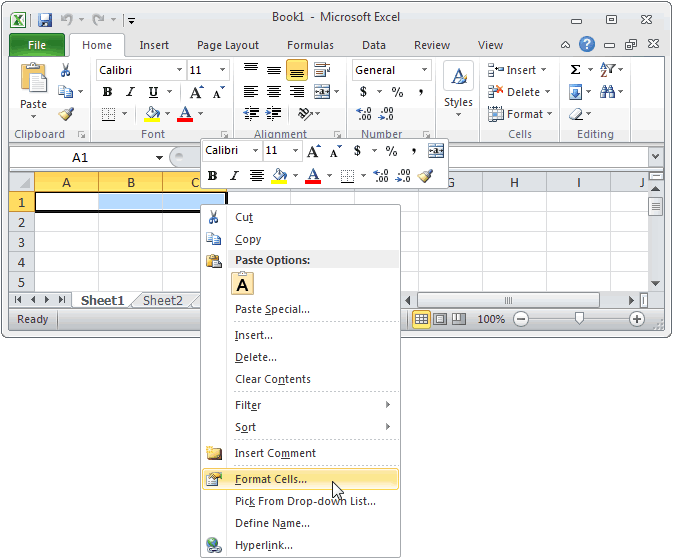Open the font size 11 dropdown in ribbon
This screenshot has height=560, width=673.
coord(222,70)
